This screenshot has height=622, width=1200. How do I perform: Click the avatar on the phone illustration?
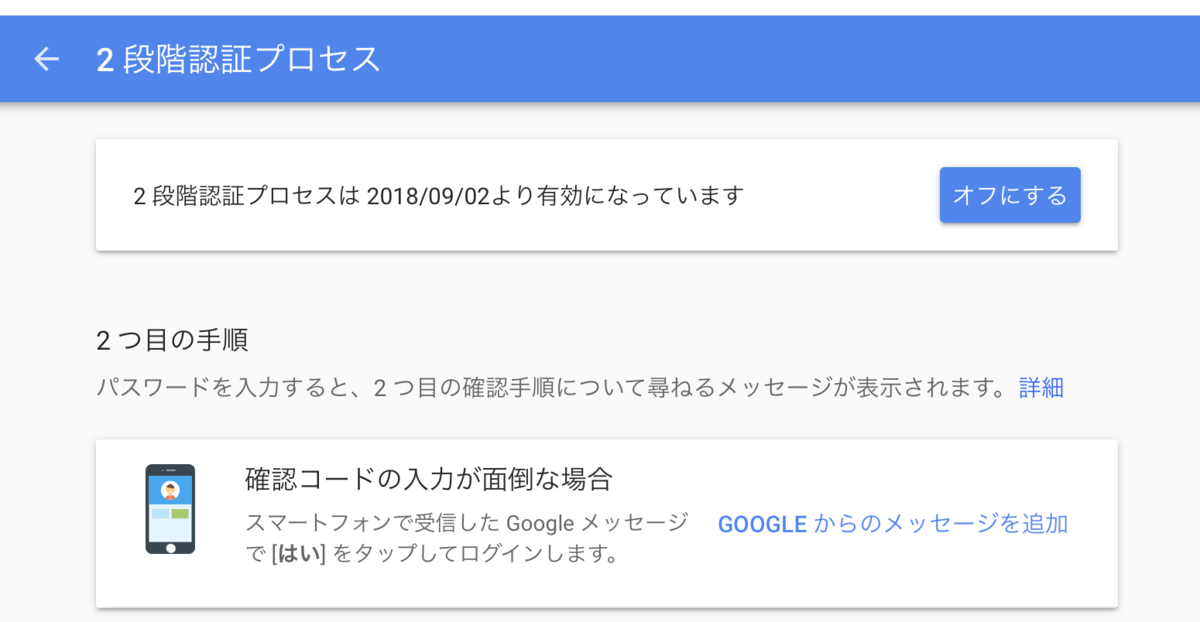pyautogui.click(x=170, y=490)
